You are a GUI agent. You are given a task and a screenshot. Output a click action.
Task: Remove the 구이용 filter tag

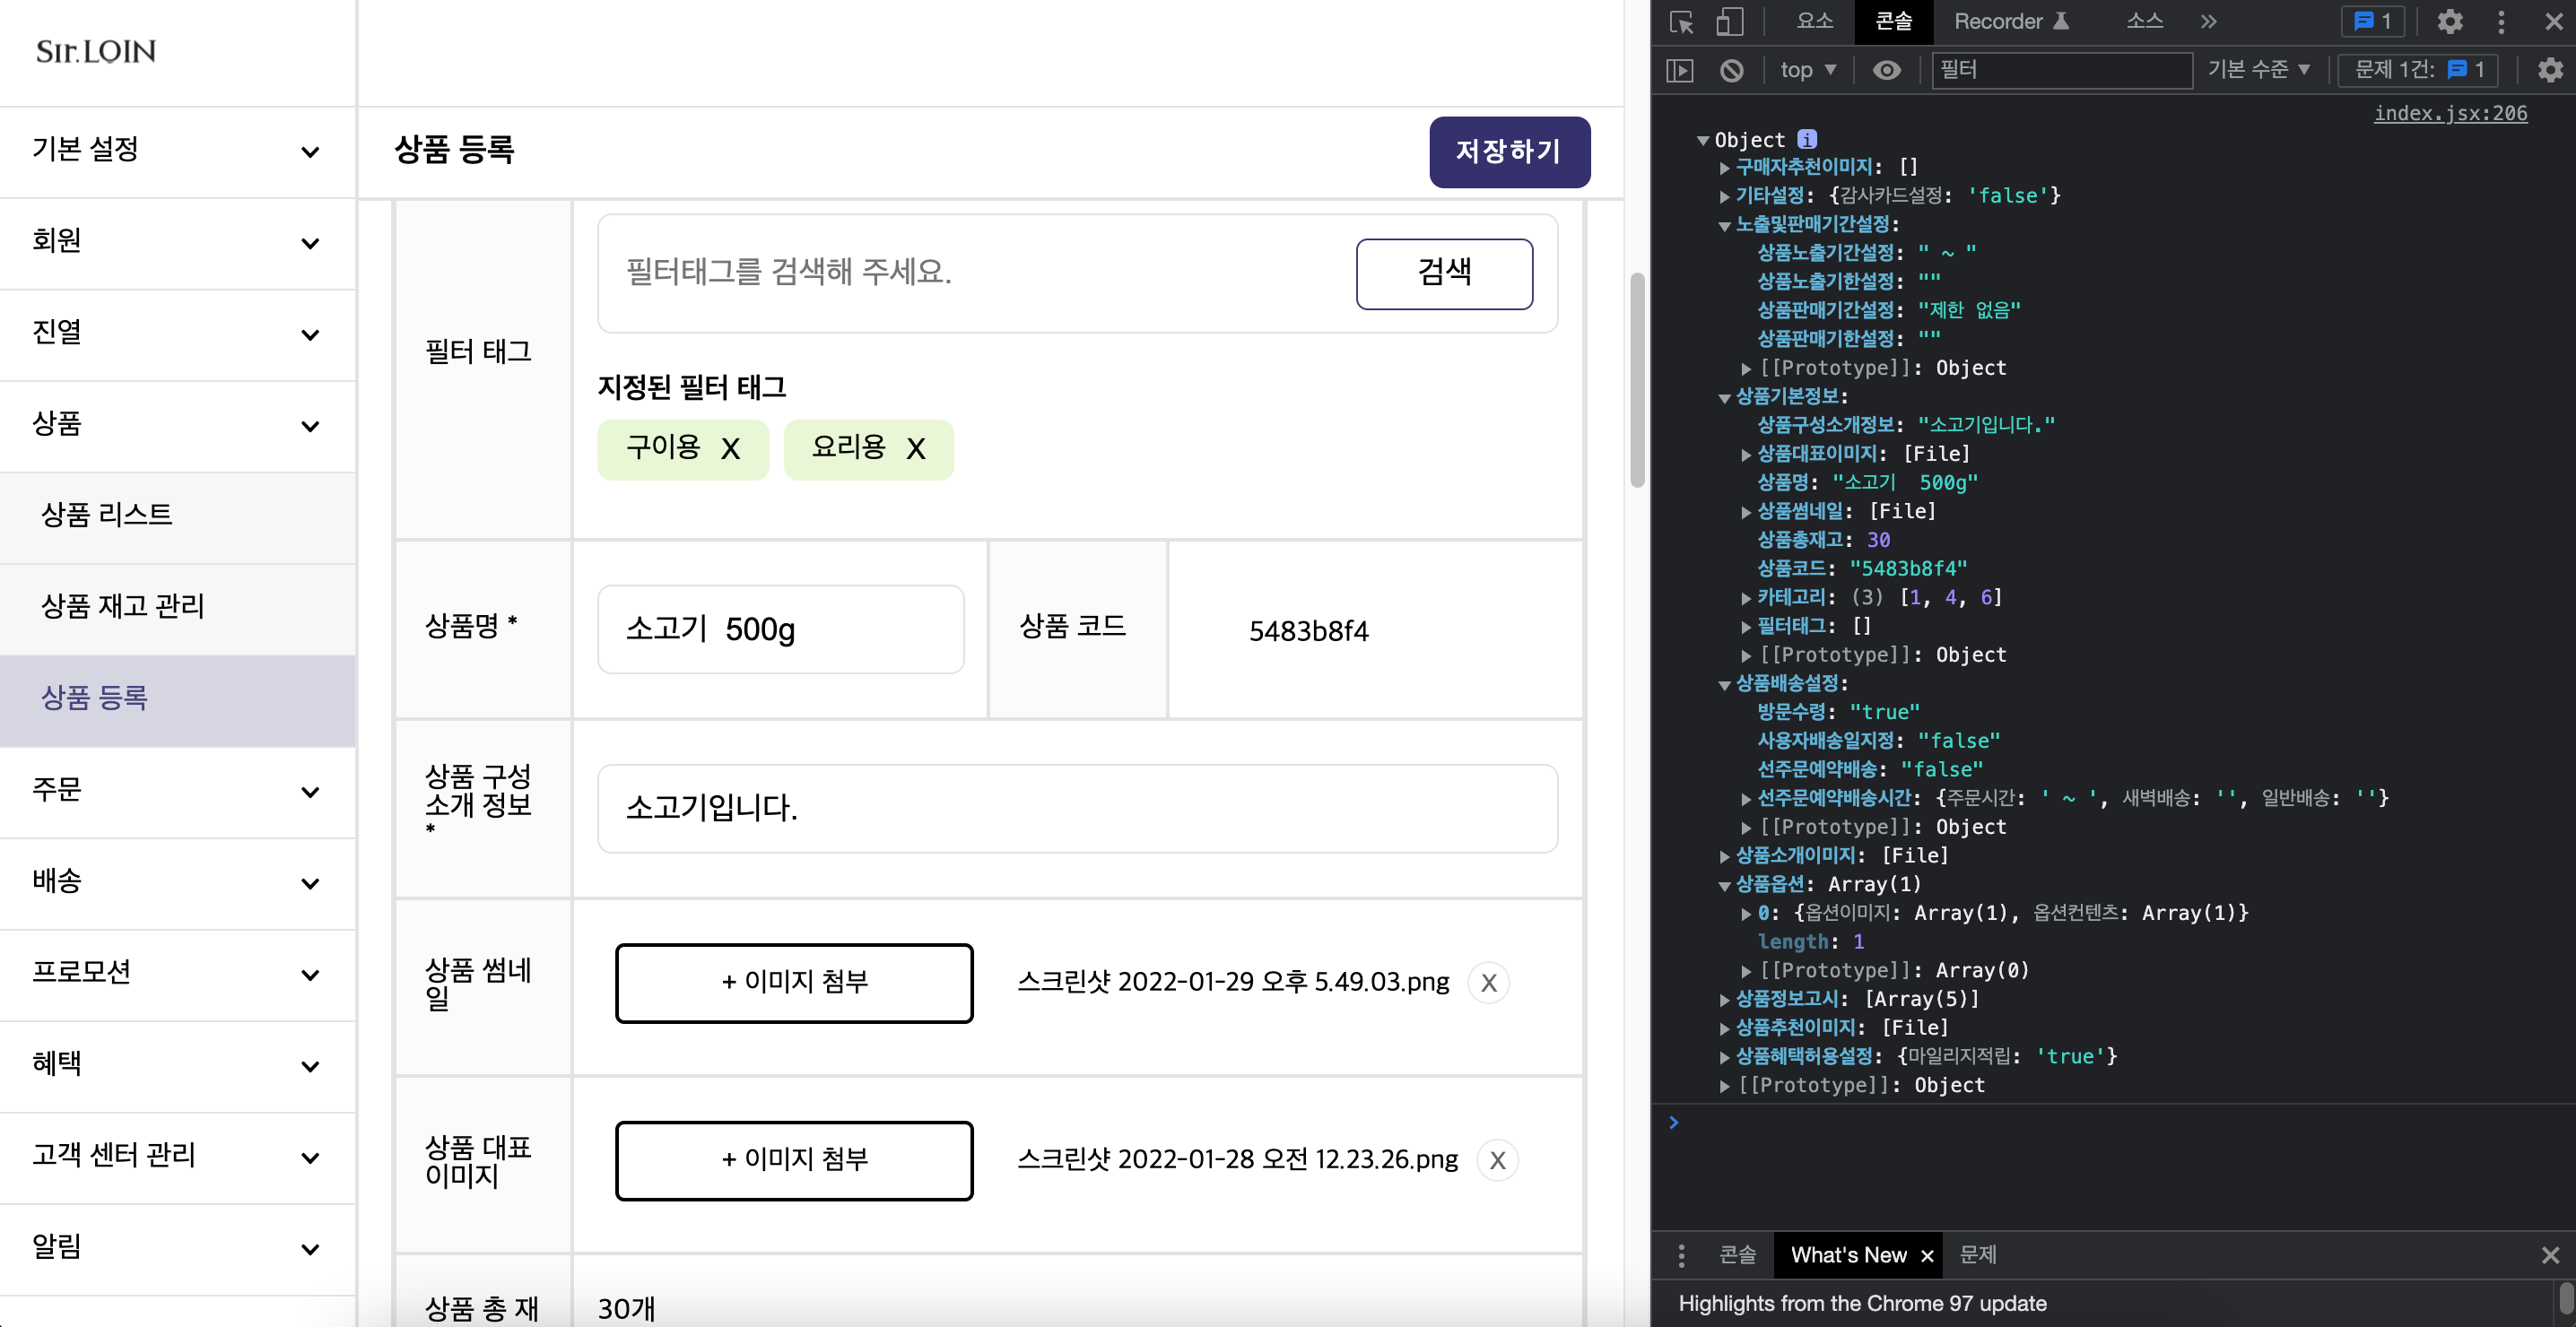[731, 449]
